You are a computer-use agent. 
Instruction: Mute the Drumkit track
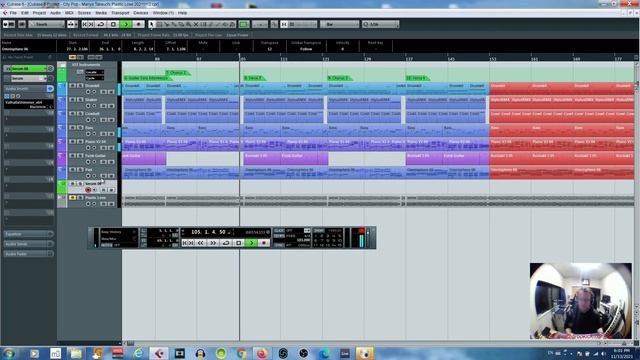pyautogui.click(x=72, y=86)
